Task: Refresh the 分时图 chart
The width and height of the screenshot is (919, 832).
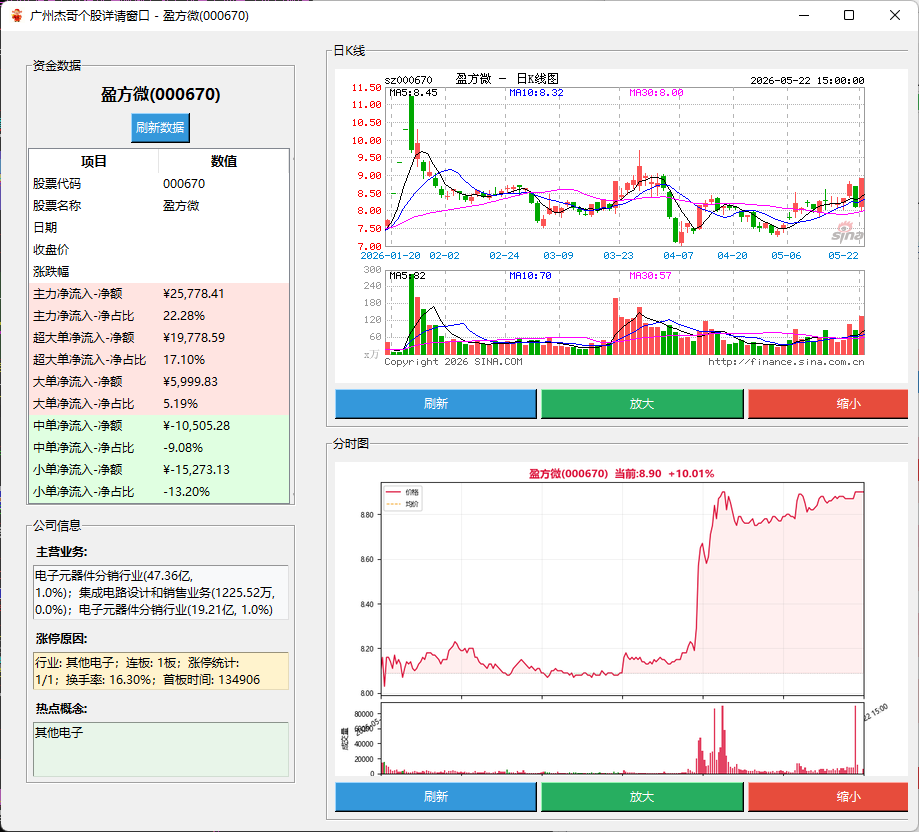Action: (x=435, y=797)
